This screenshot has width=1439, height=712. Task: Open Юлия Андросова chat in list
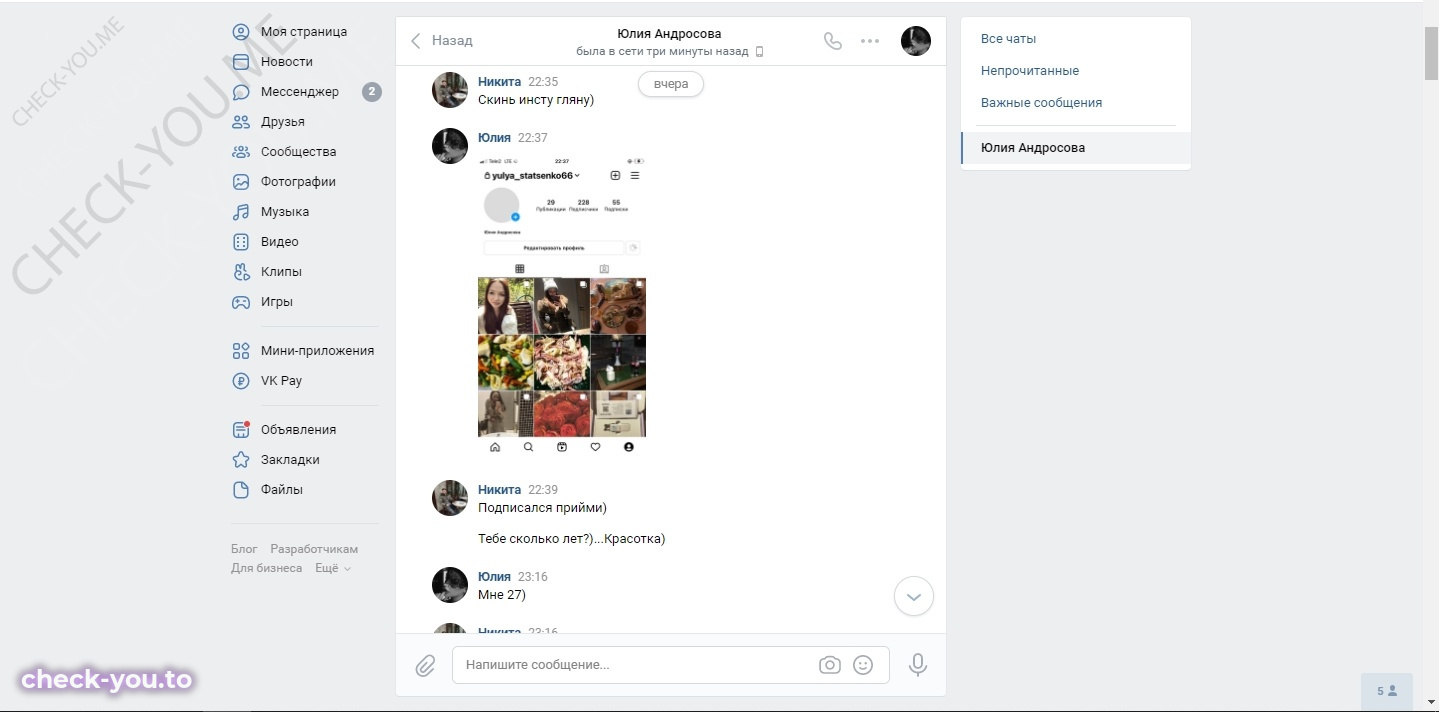tap(1076, 148)
